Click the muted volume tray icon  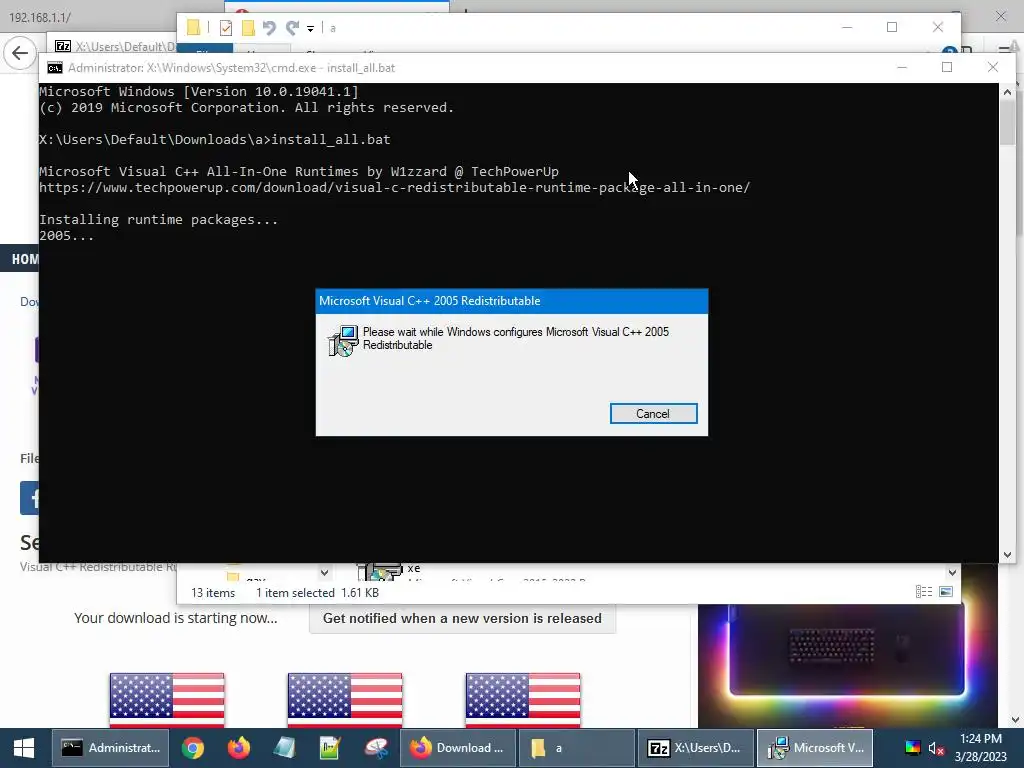[x=936, y=748]
